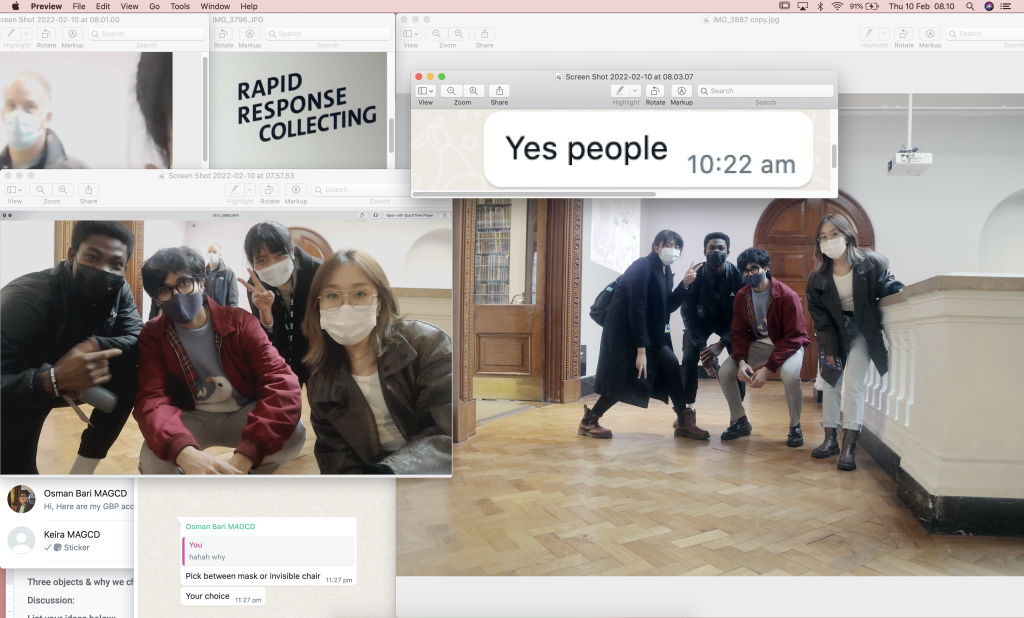Open Markup toolbar in IMG_3887 copy.jpg window
The width and height of the screenshot is (1024, 618).
[x=930, y=33]
